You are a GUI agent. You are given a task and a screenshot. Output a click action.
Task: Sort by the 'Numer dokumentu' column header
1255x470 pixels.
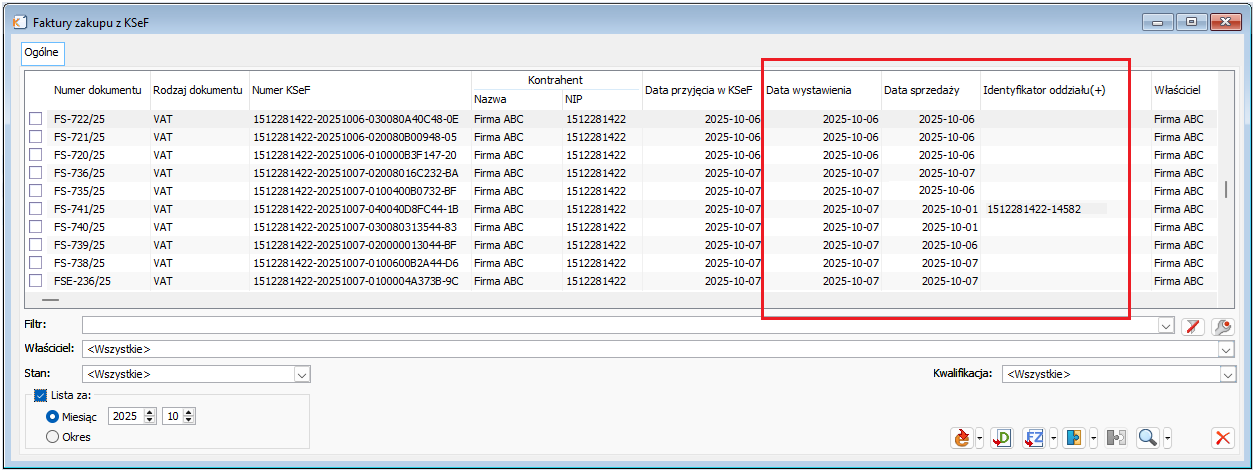98,90
